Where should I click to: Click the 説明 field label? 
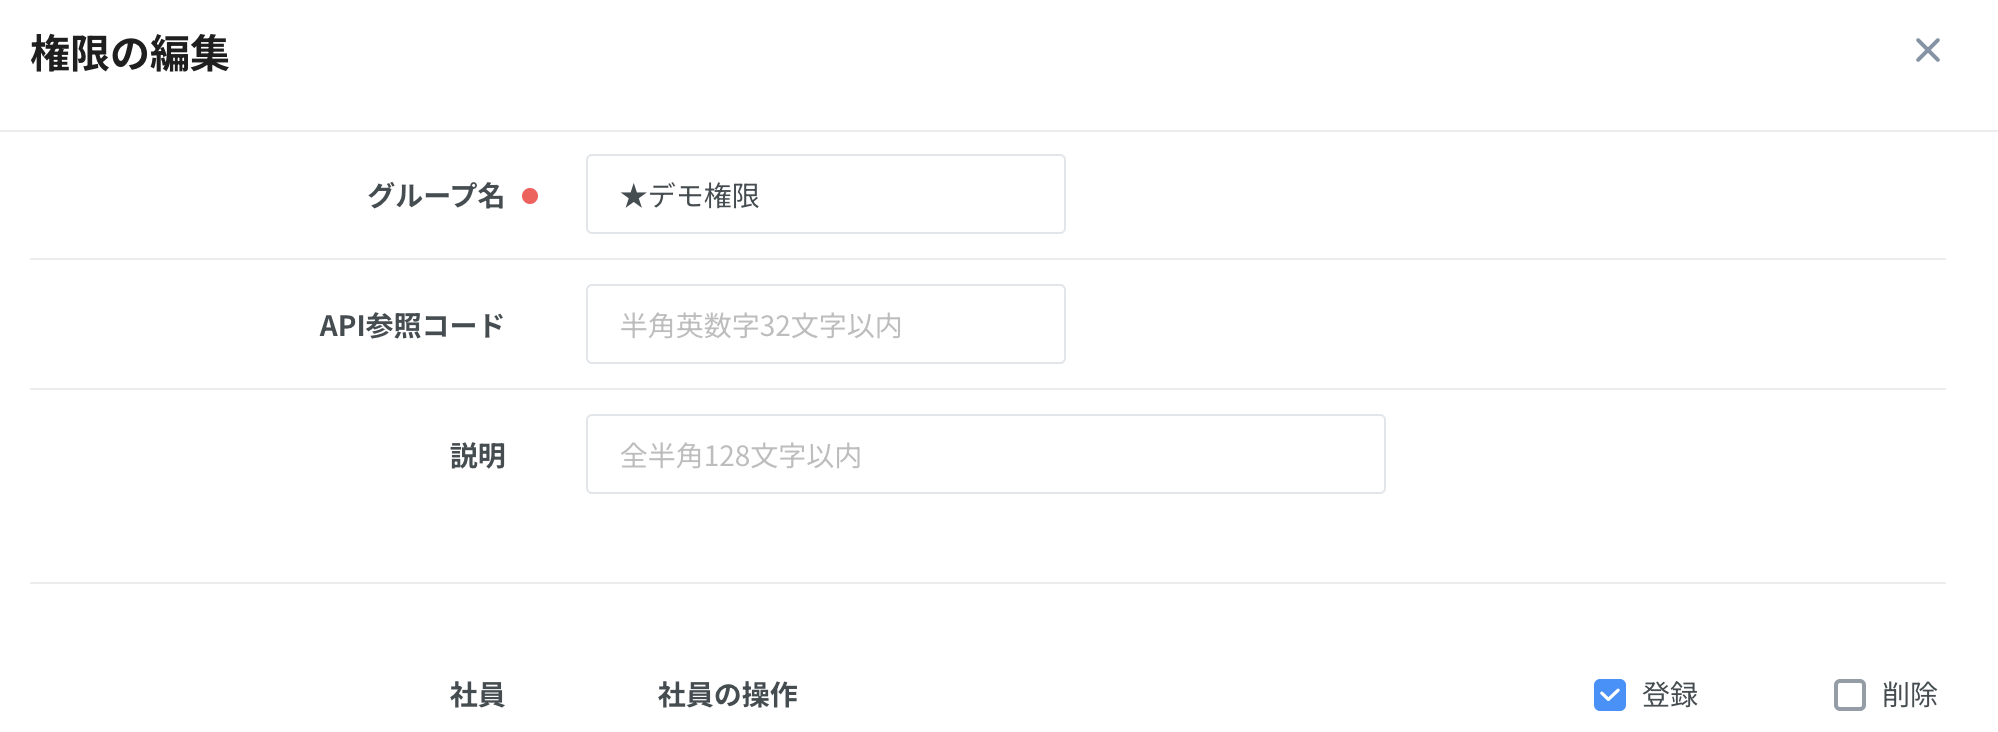coord(477,456)
